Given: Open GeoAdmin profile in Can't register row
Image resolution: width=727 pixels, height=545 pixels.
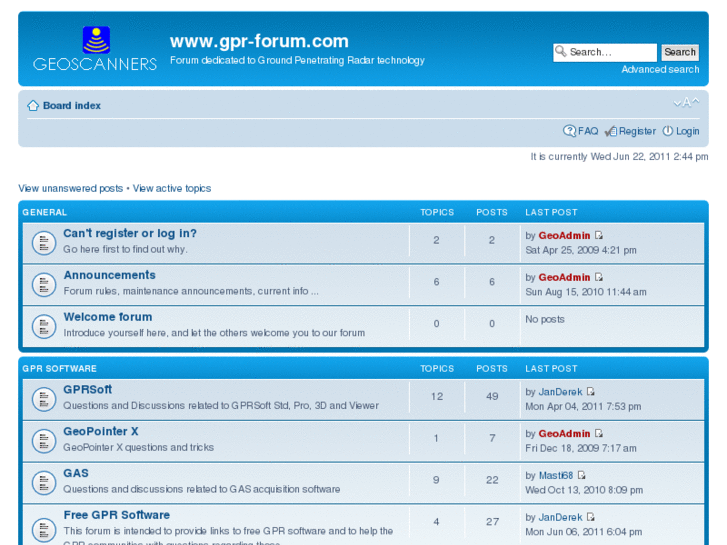Looking at the screenshot, I should [564, 236].
